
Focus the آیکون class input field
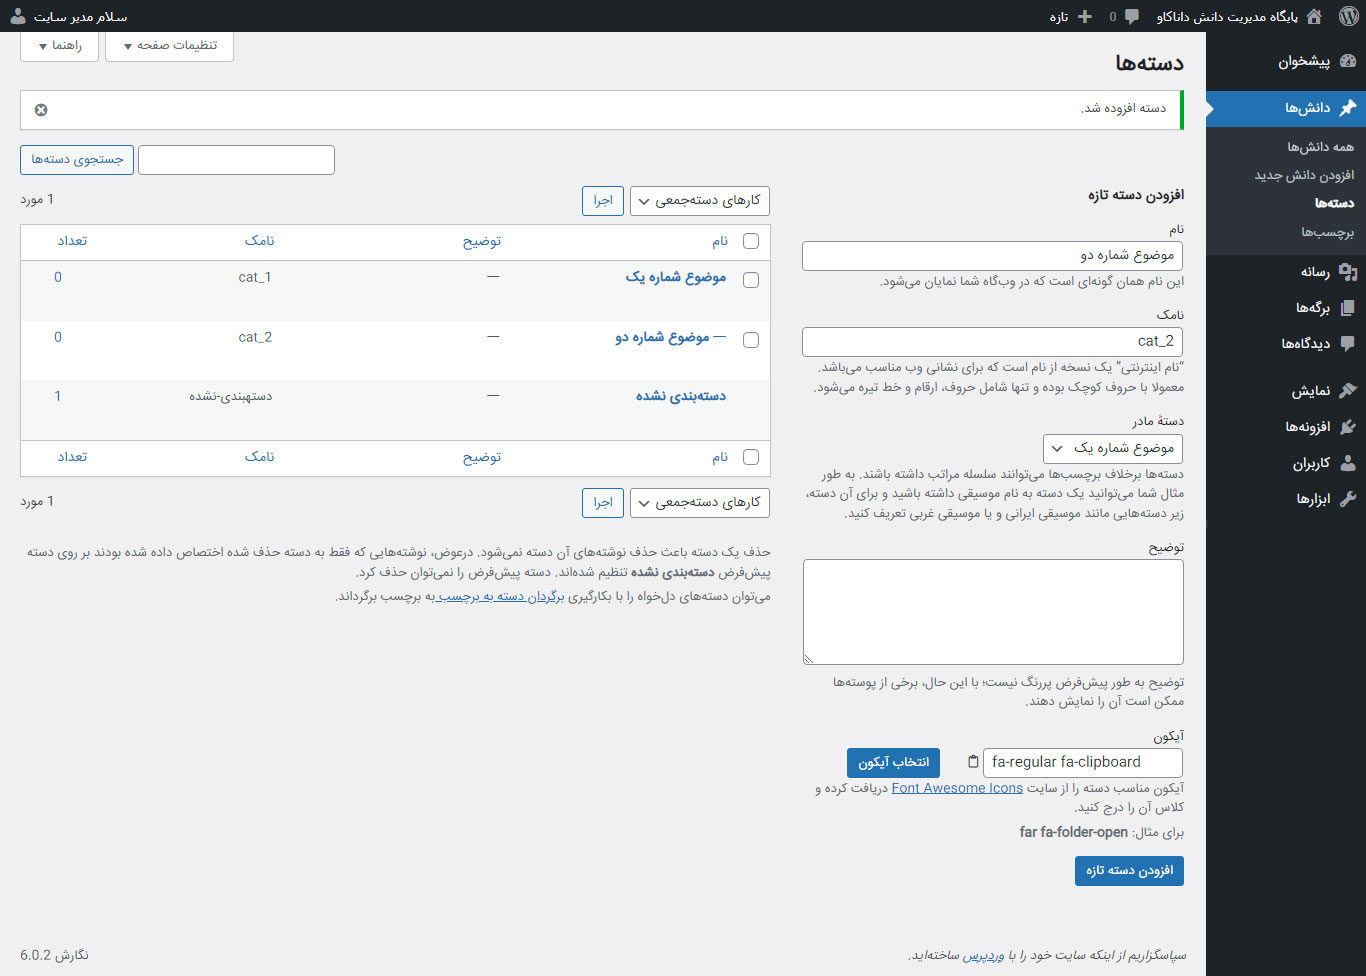tap(1083, 763)
